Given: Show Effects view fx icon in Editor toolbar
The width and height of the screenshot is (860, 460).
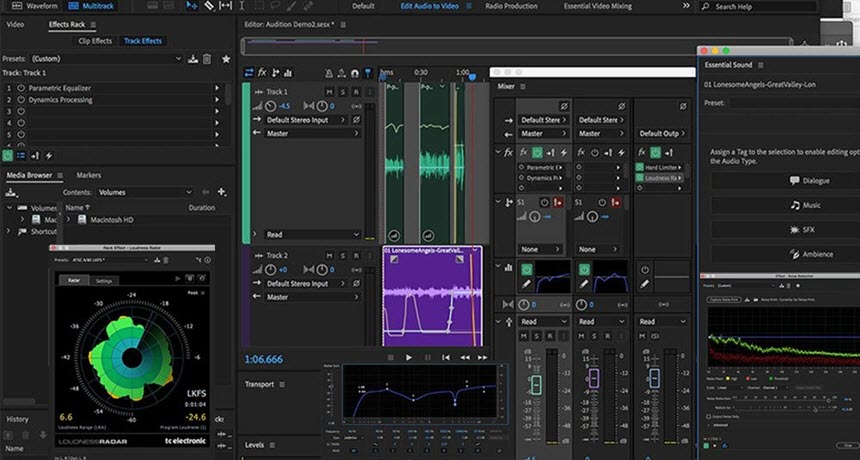Looking at the screenshot, I should 262,72.
